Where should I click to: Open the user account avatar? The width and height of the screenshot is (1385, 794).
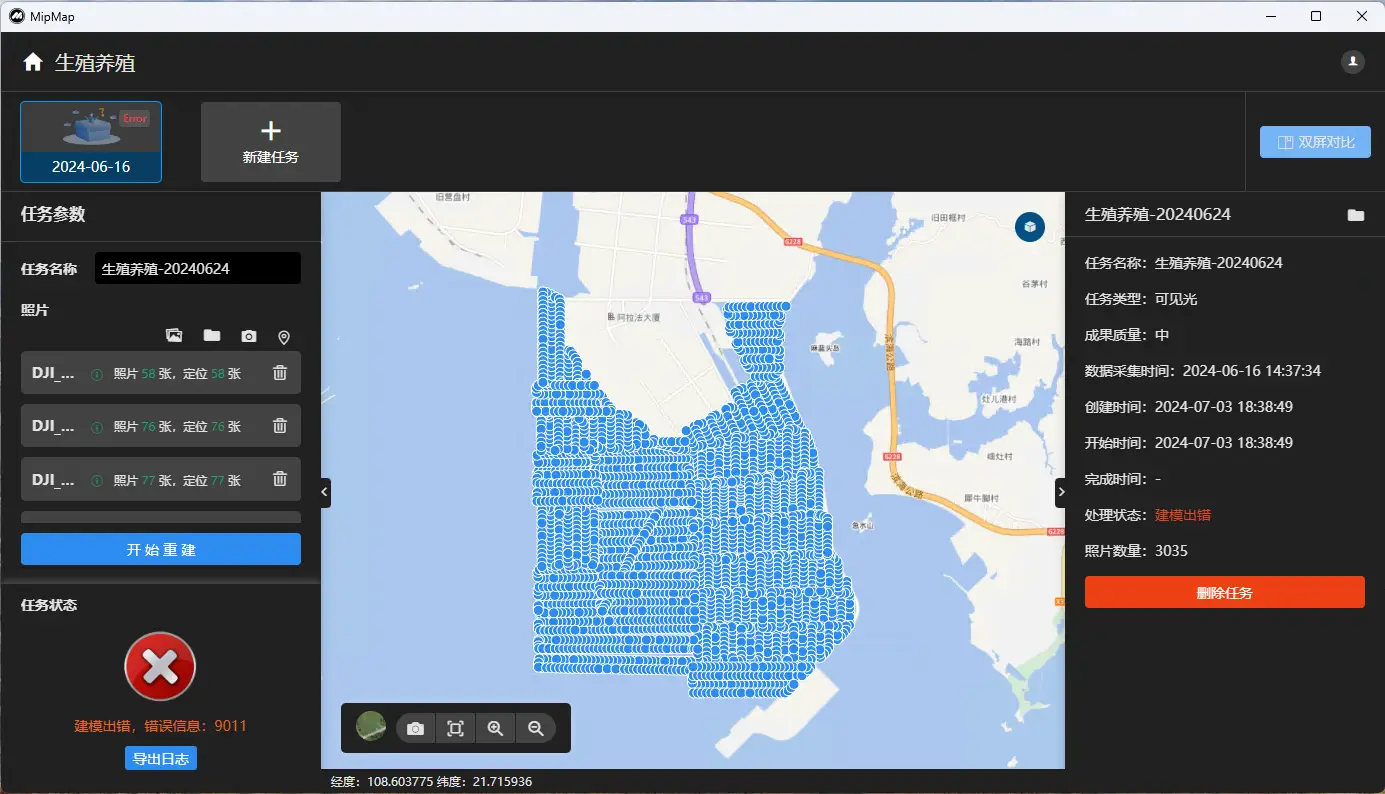[x=1352, y=62]
